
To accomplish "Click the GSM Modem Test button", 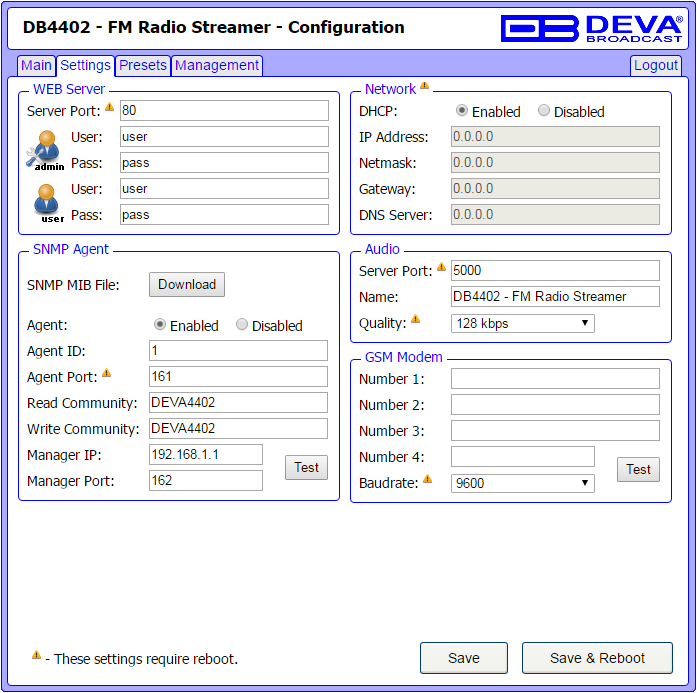I will pyautogui.click(x=638, y=469).
